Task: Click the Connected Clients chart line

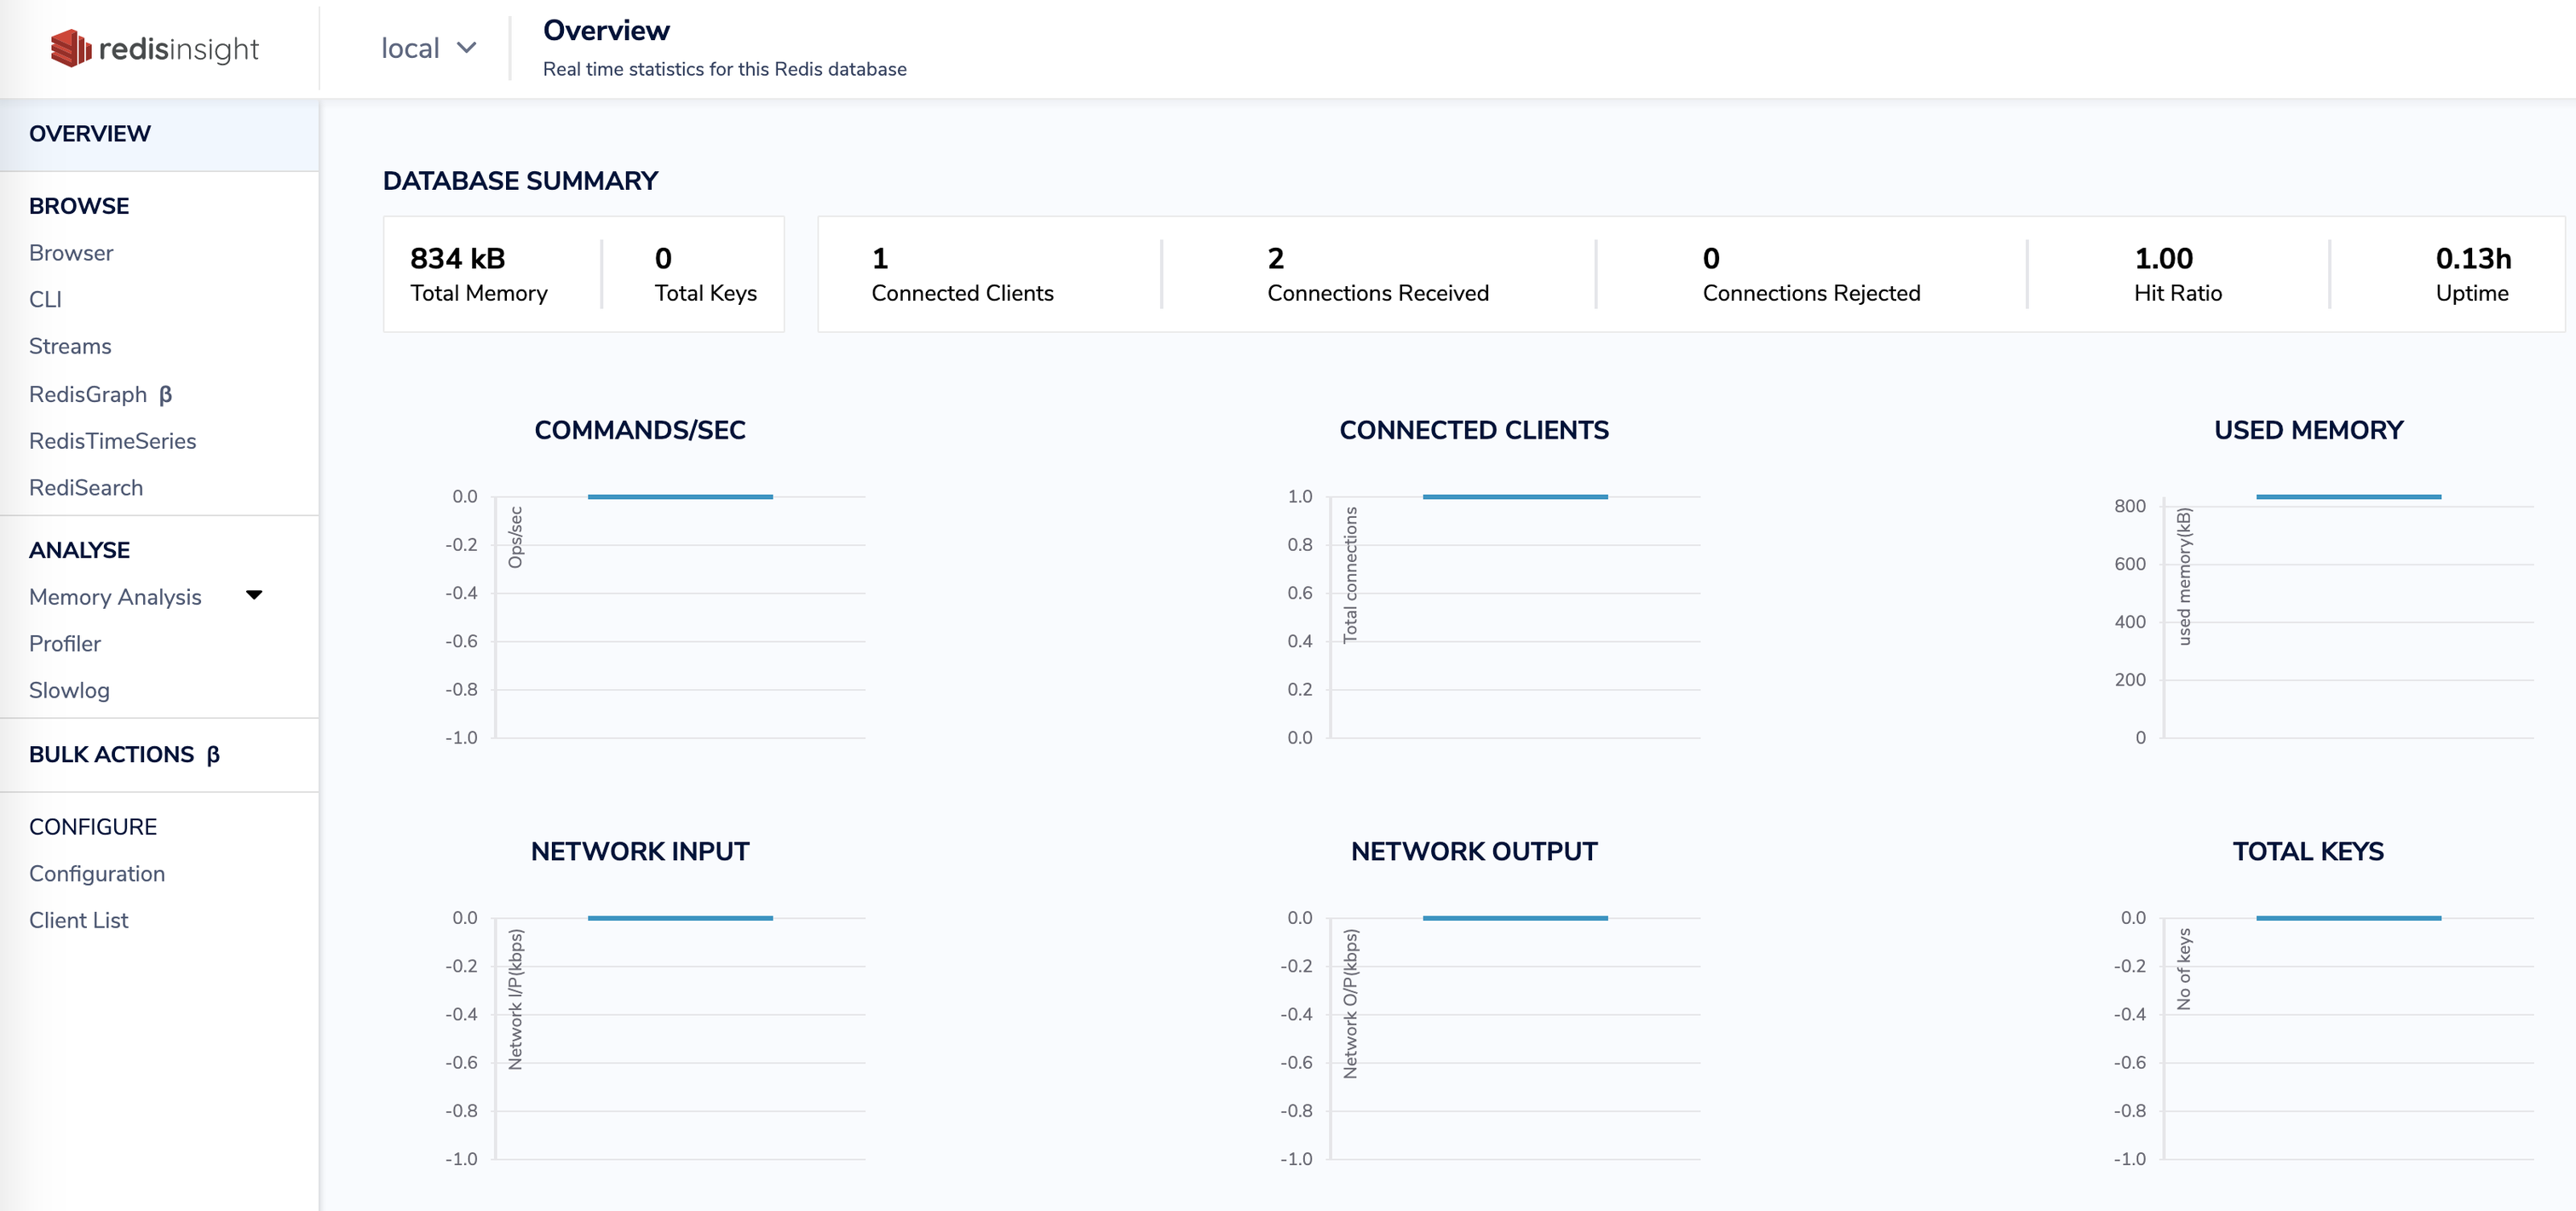Action: [1515, 497]
